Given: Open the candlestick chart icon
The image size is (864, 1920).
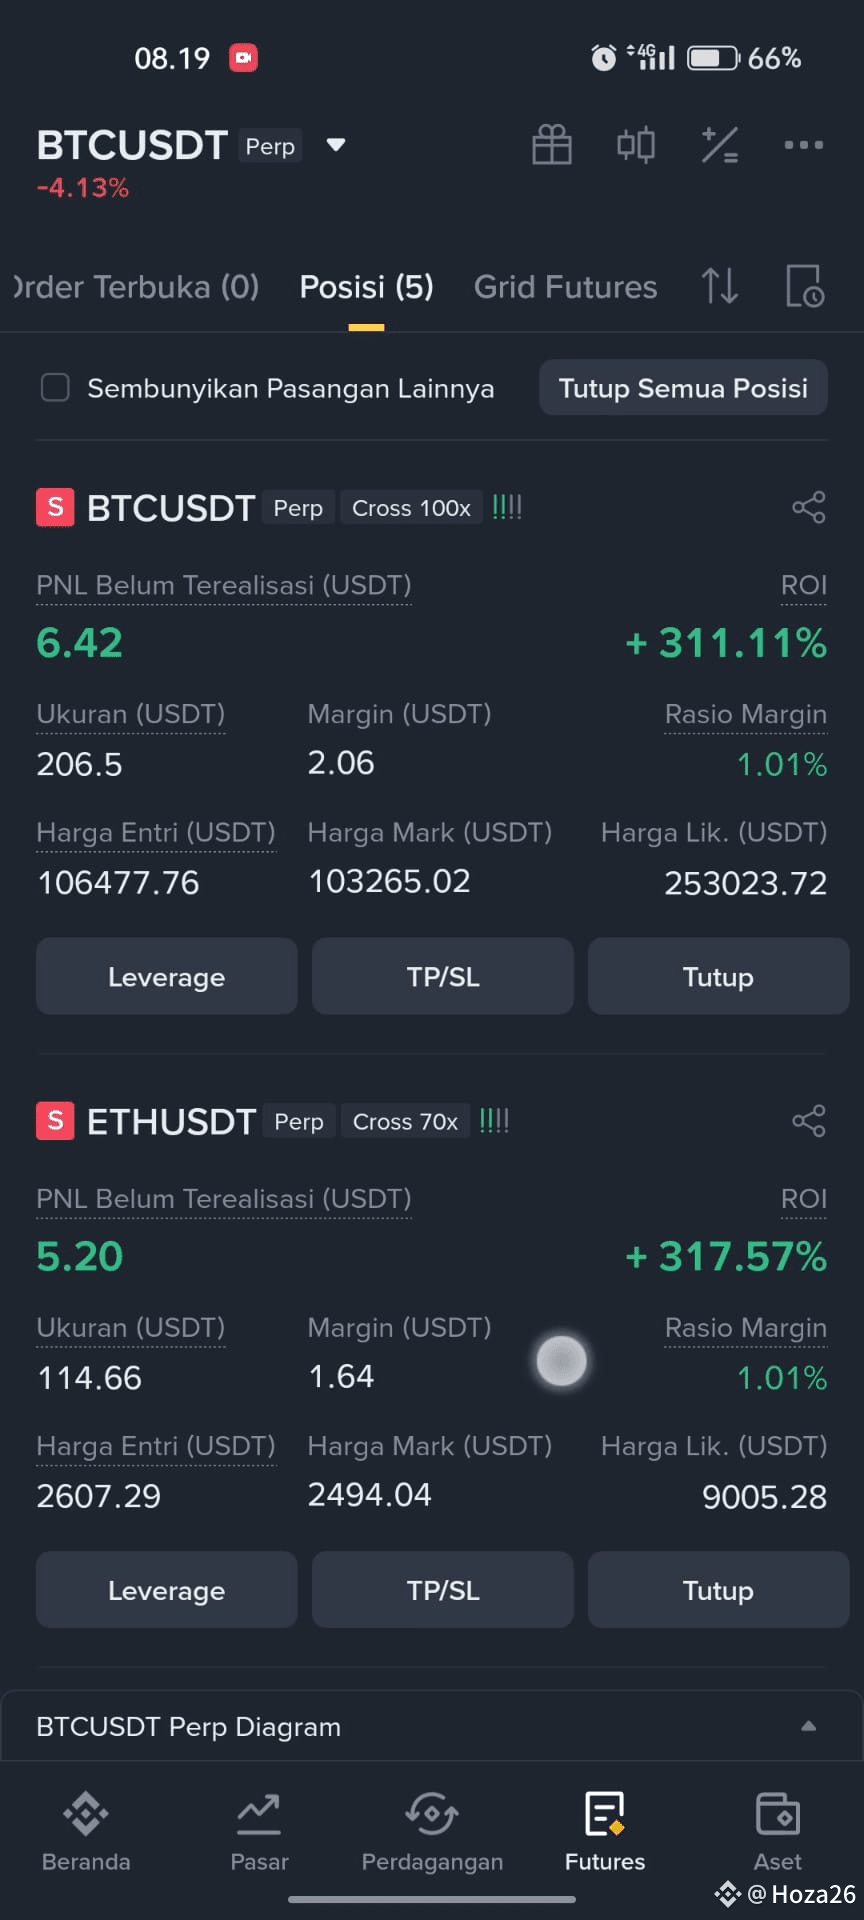Looking at the screenshot, I should coord(636,145).
